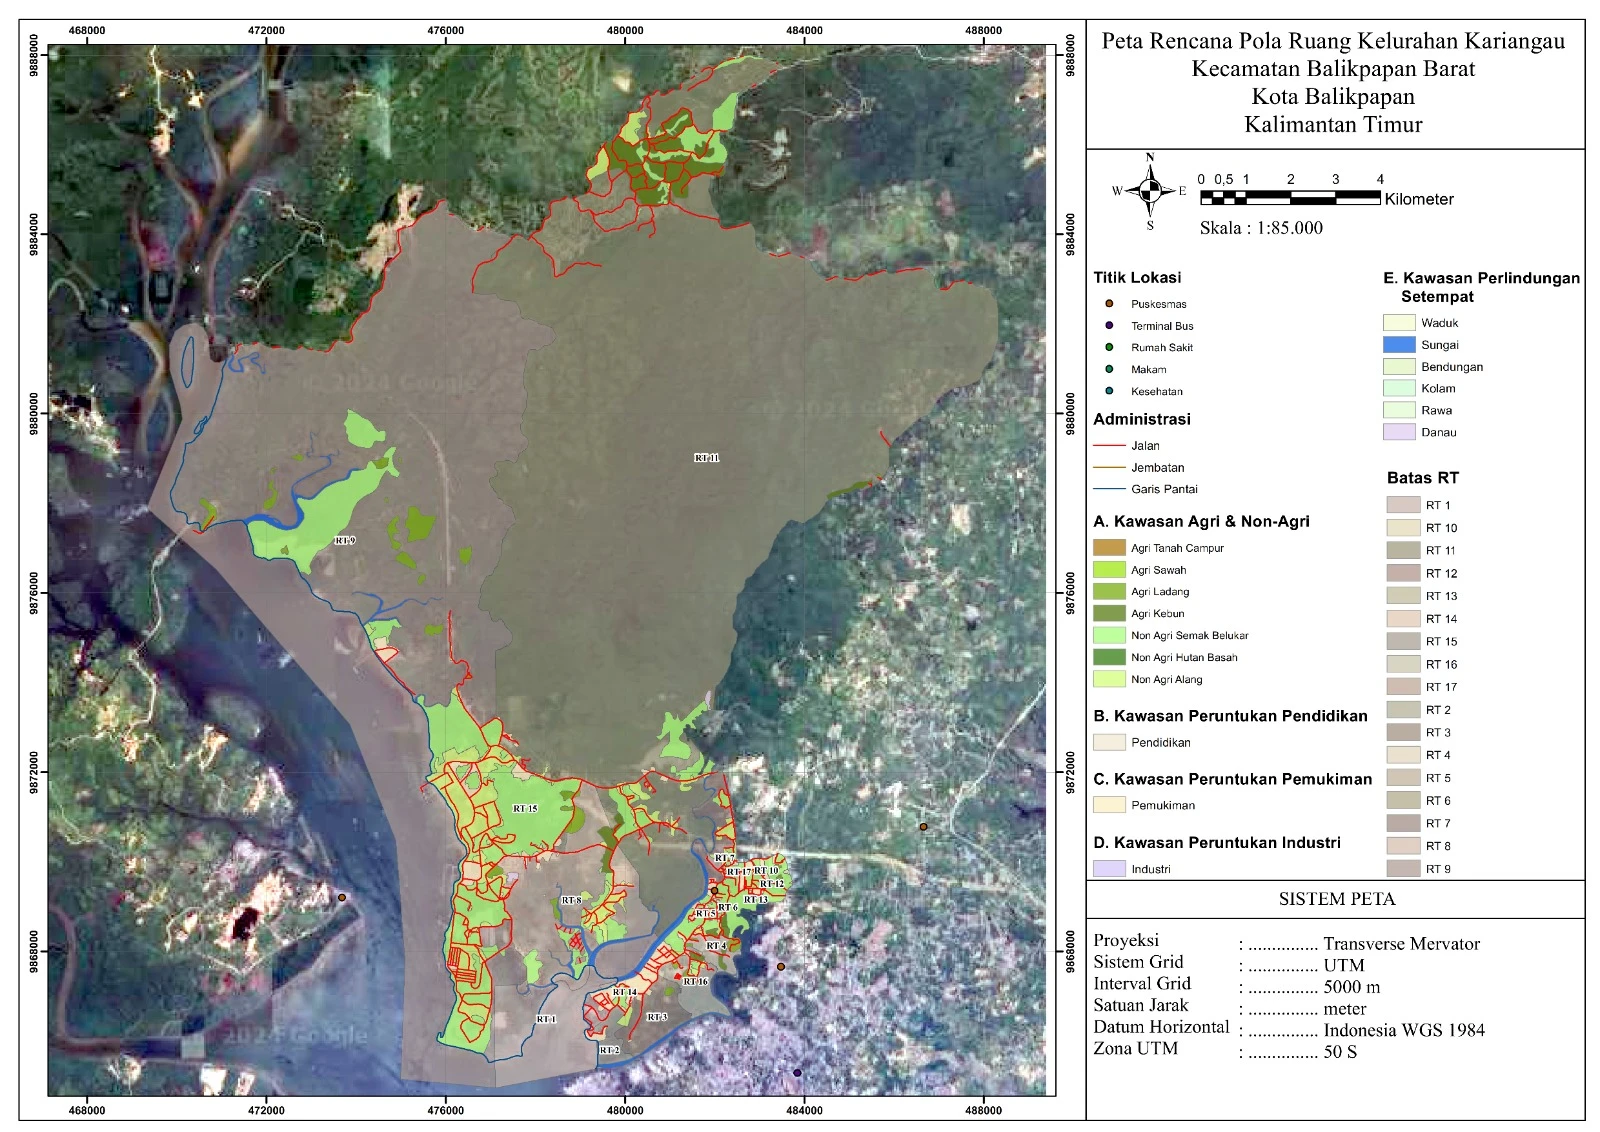Click the 'Administrasi' legend heading
The image size is (1600, 1132).
click(x=1142, y=420)
